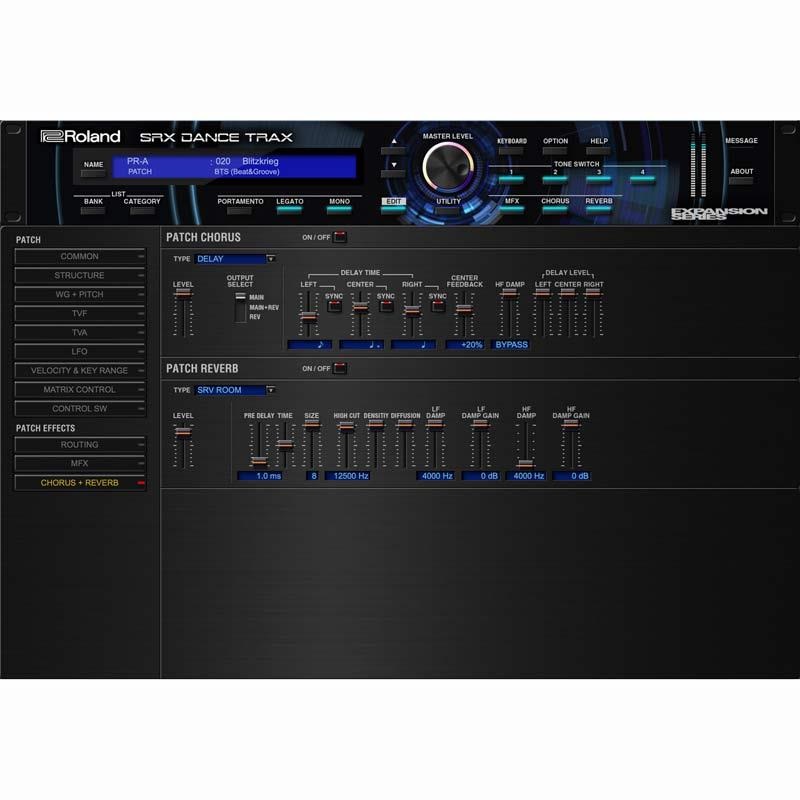Open the Matrix Control tab
800x800 pixels.
coord(80,390)
